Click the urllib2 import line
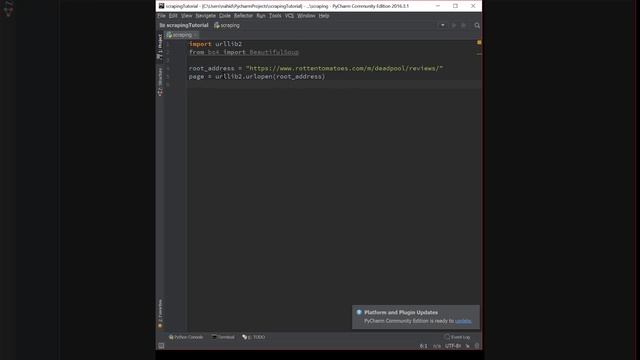 (216, 44)
